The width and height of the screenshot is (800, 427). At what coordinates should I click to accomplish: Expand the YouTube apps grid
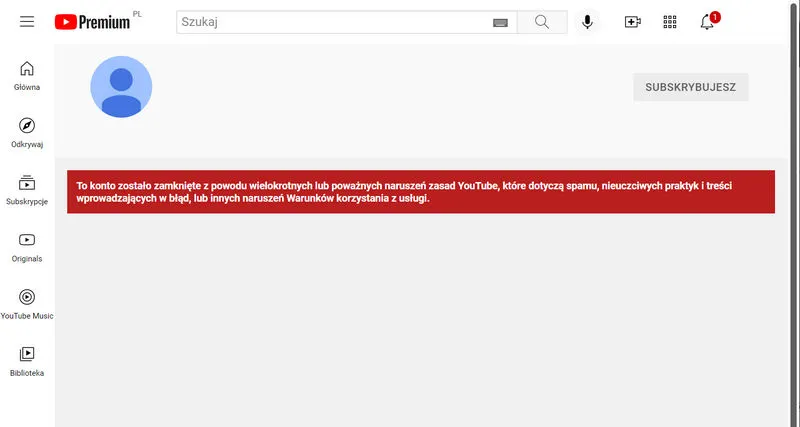(670, 22)
